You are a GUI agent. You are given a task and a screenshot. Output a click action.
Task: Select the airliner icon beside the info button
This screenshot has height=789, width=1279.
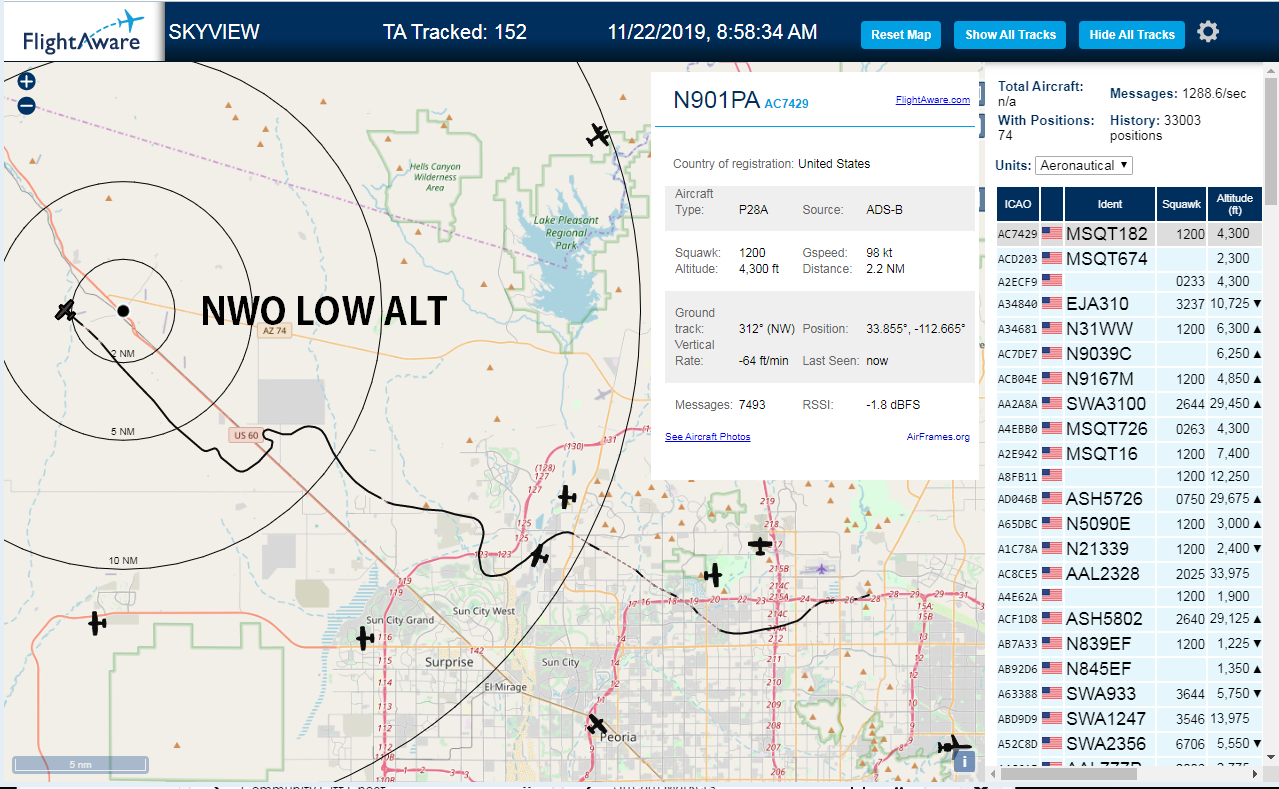[954, 745]
